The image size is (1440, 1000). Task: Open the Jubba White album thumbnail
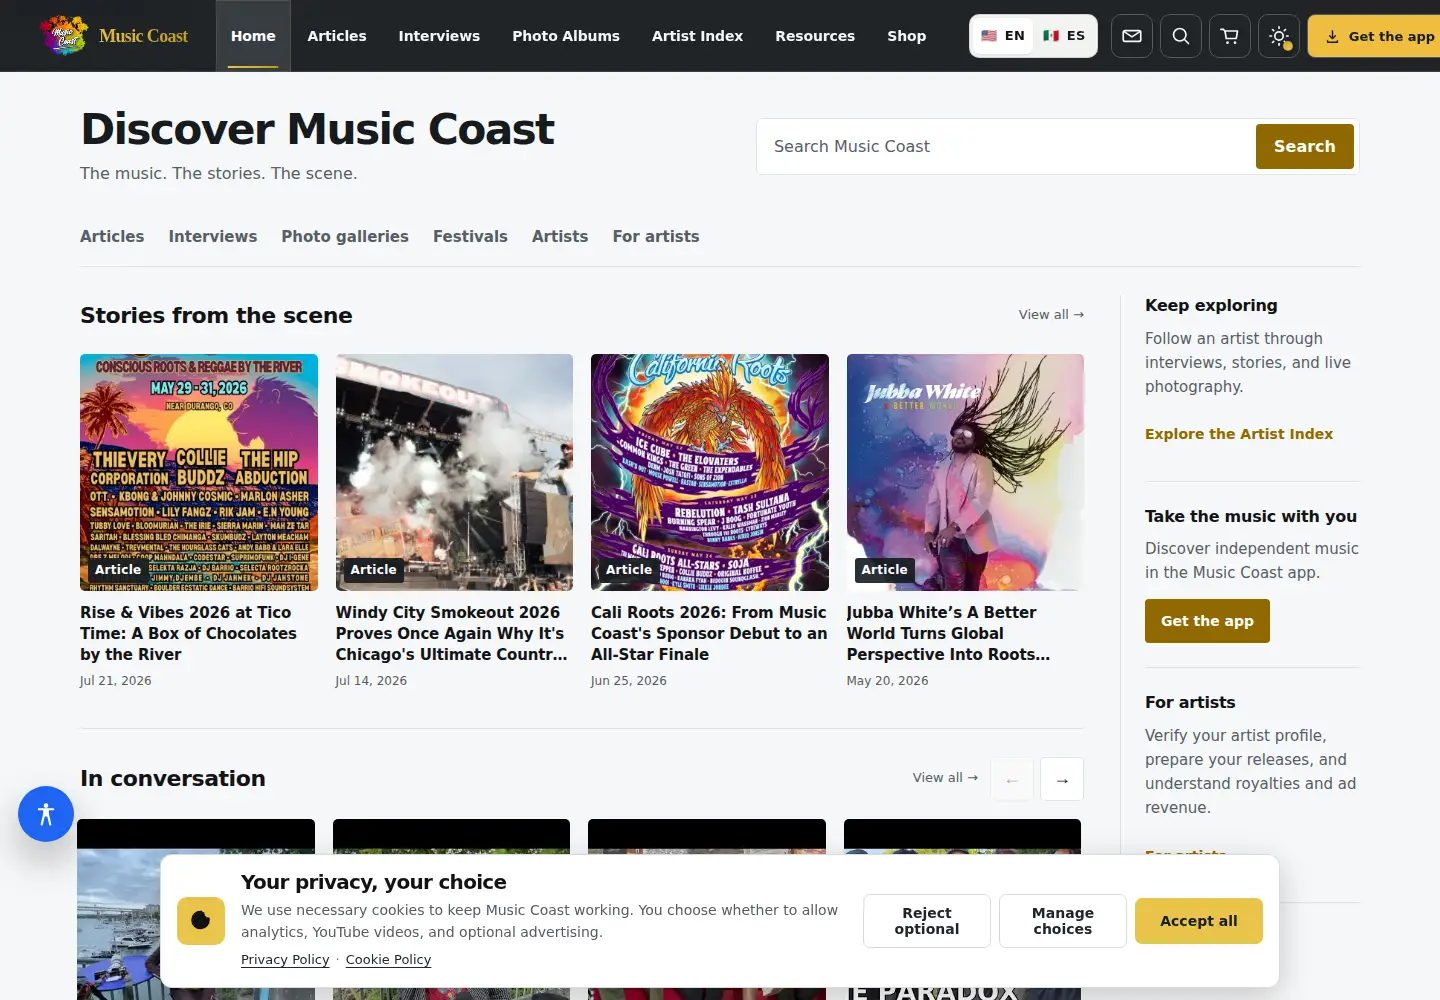[965, 472]
